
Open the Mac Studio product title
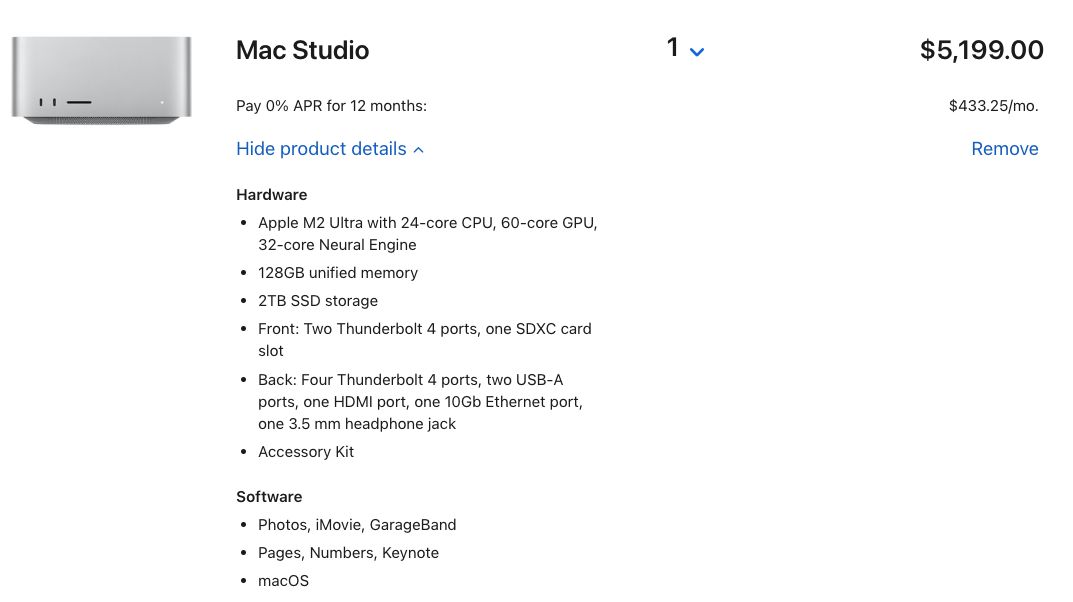click(302, 50)
